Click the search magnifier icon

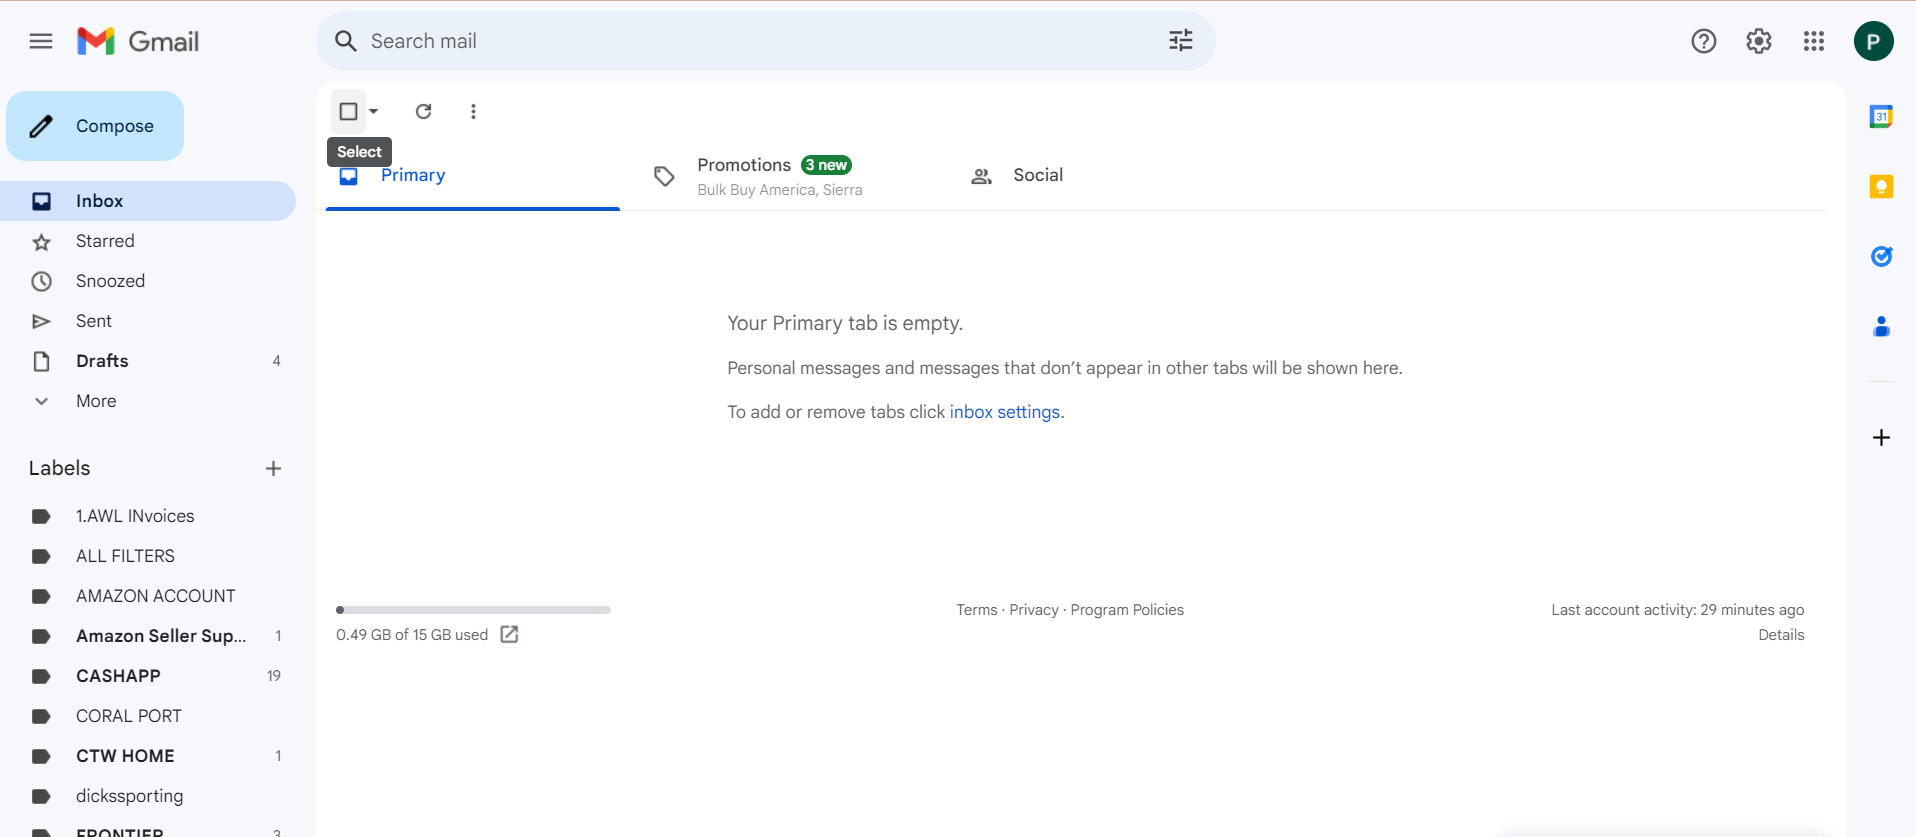pyautogui.click(x=346, y=41)
